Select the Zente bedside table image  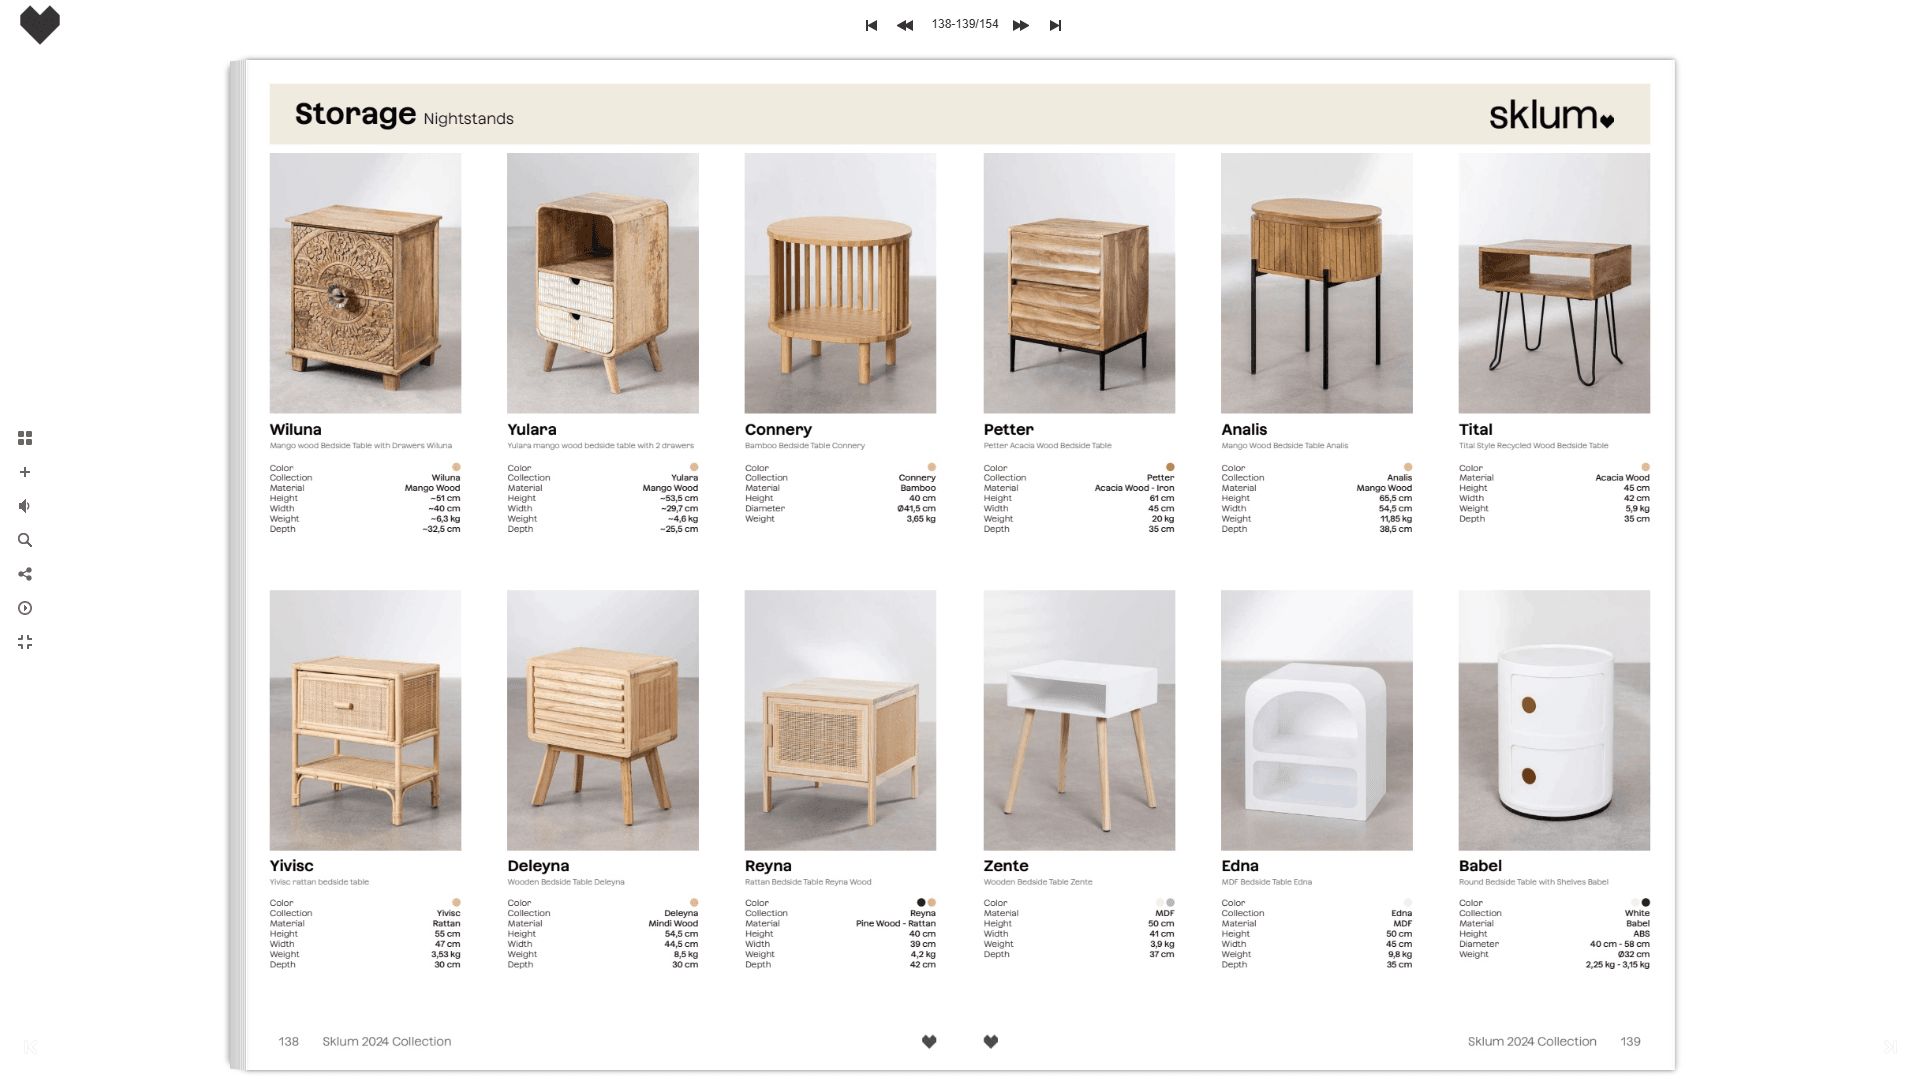[x=1078, y=721]
